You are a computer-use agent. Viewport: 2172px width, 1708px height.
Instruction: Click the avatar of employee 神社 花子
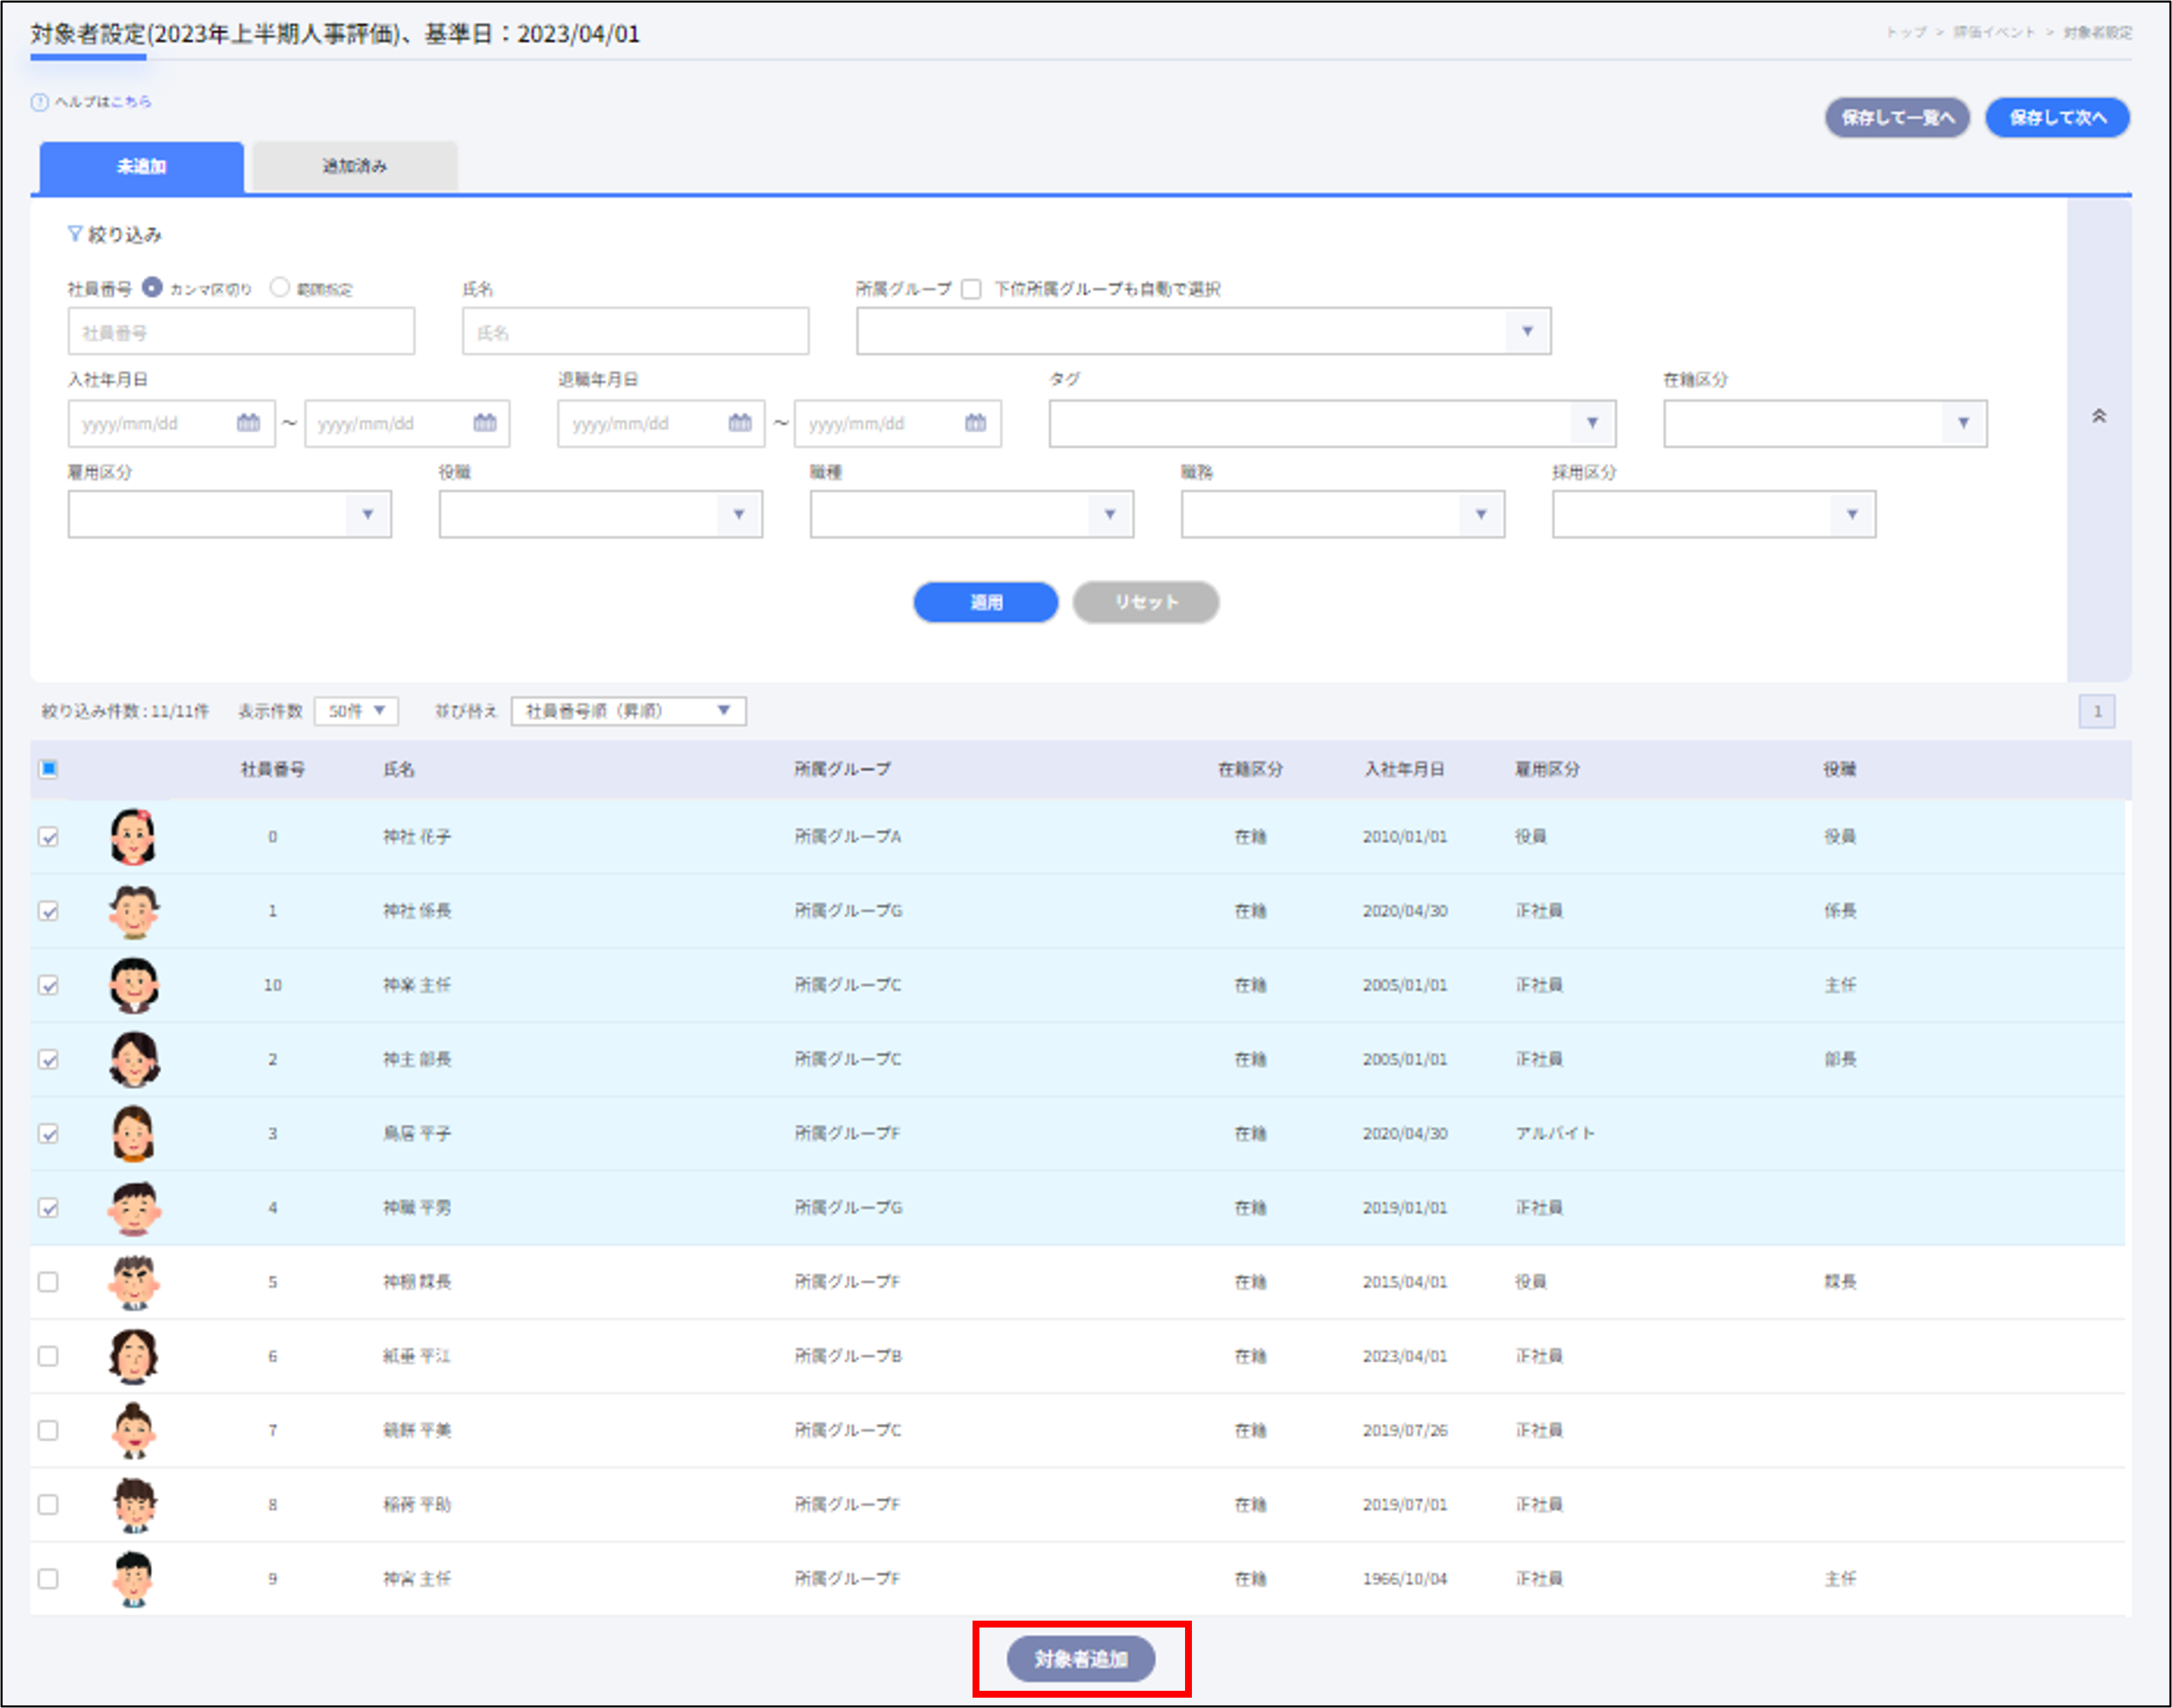coord(133,836)
